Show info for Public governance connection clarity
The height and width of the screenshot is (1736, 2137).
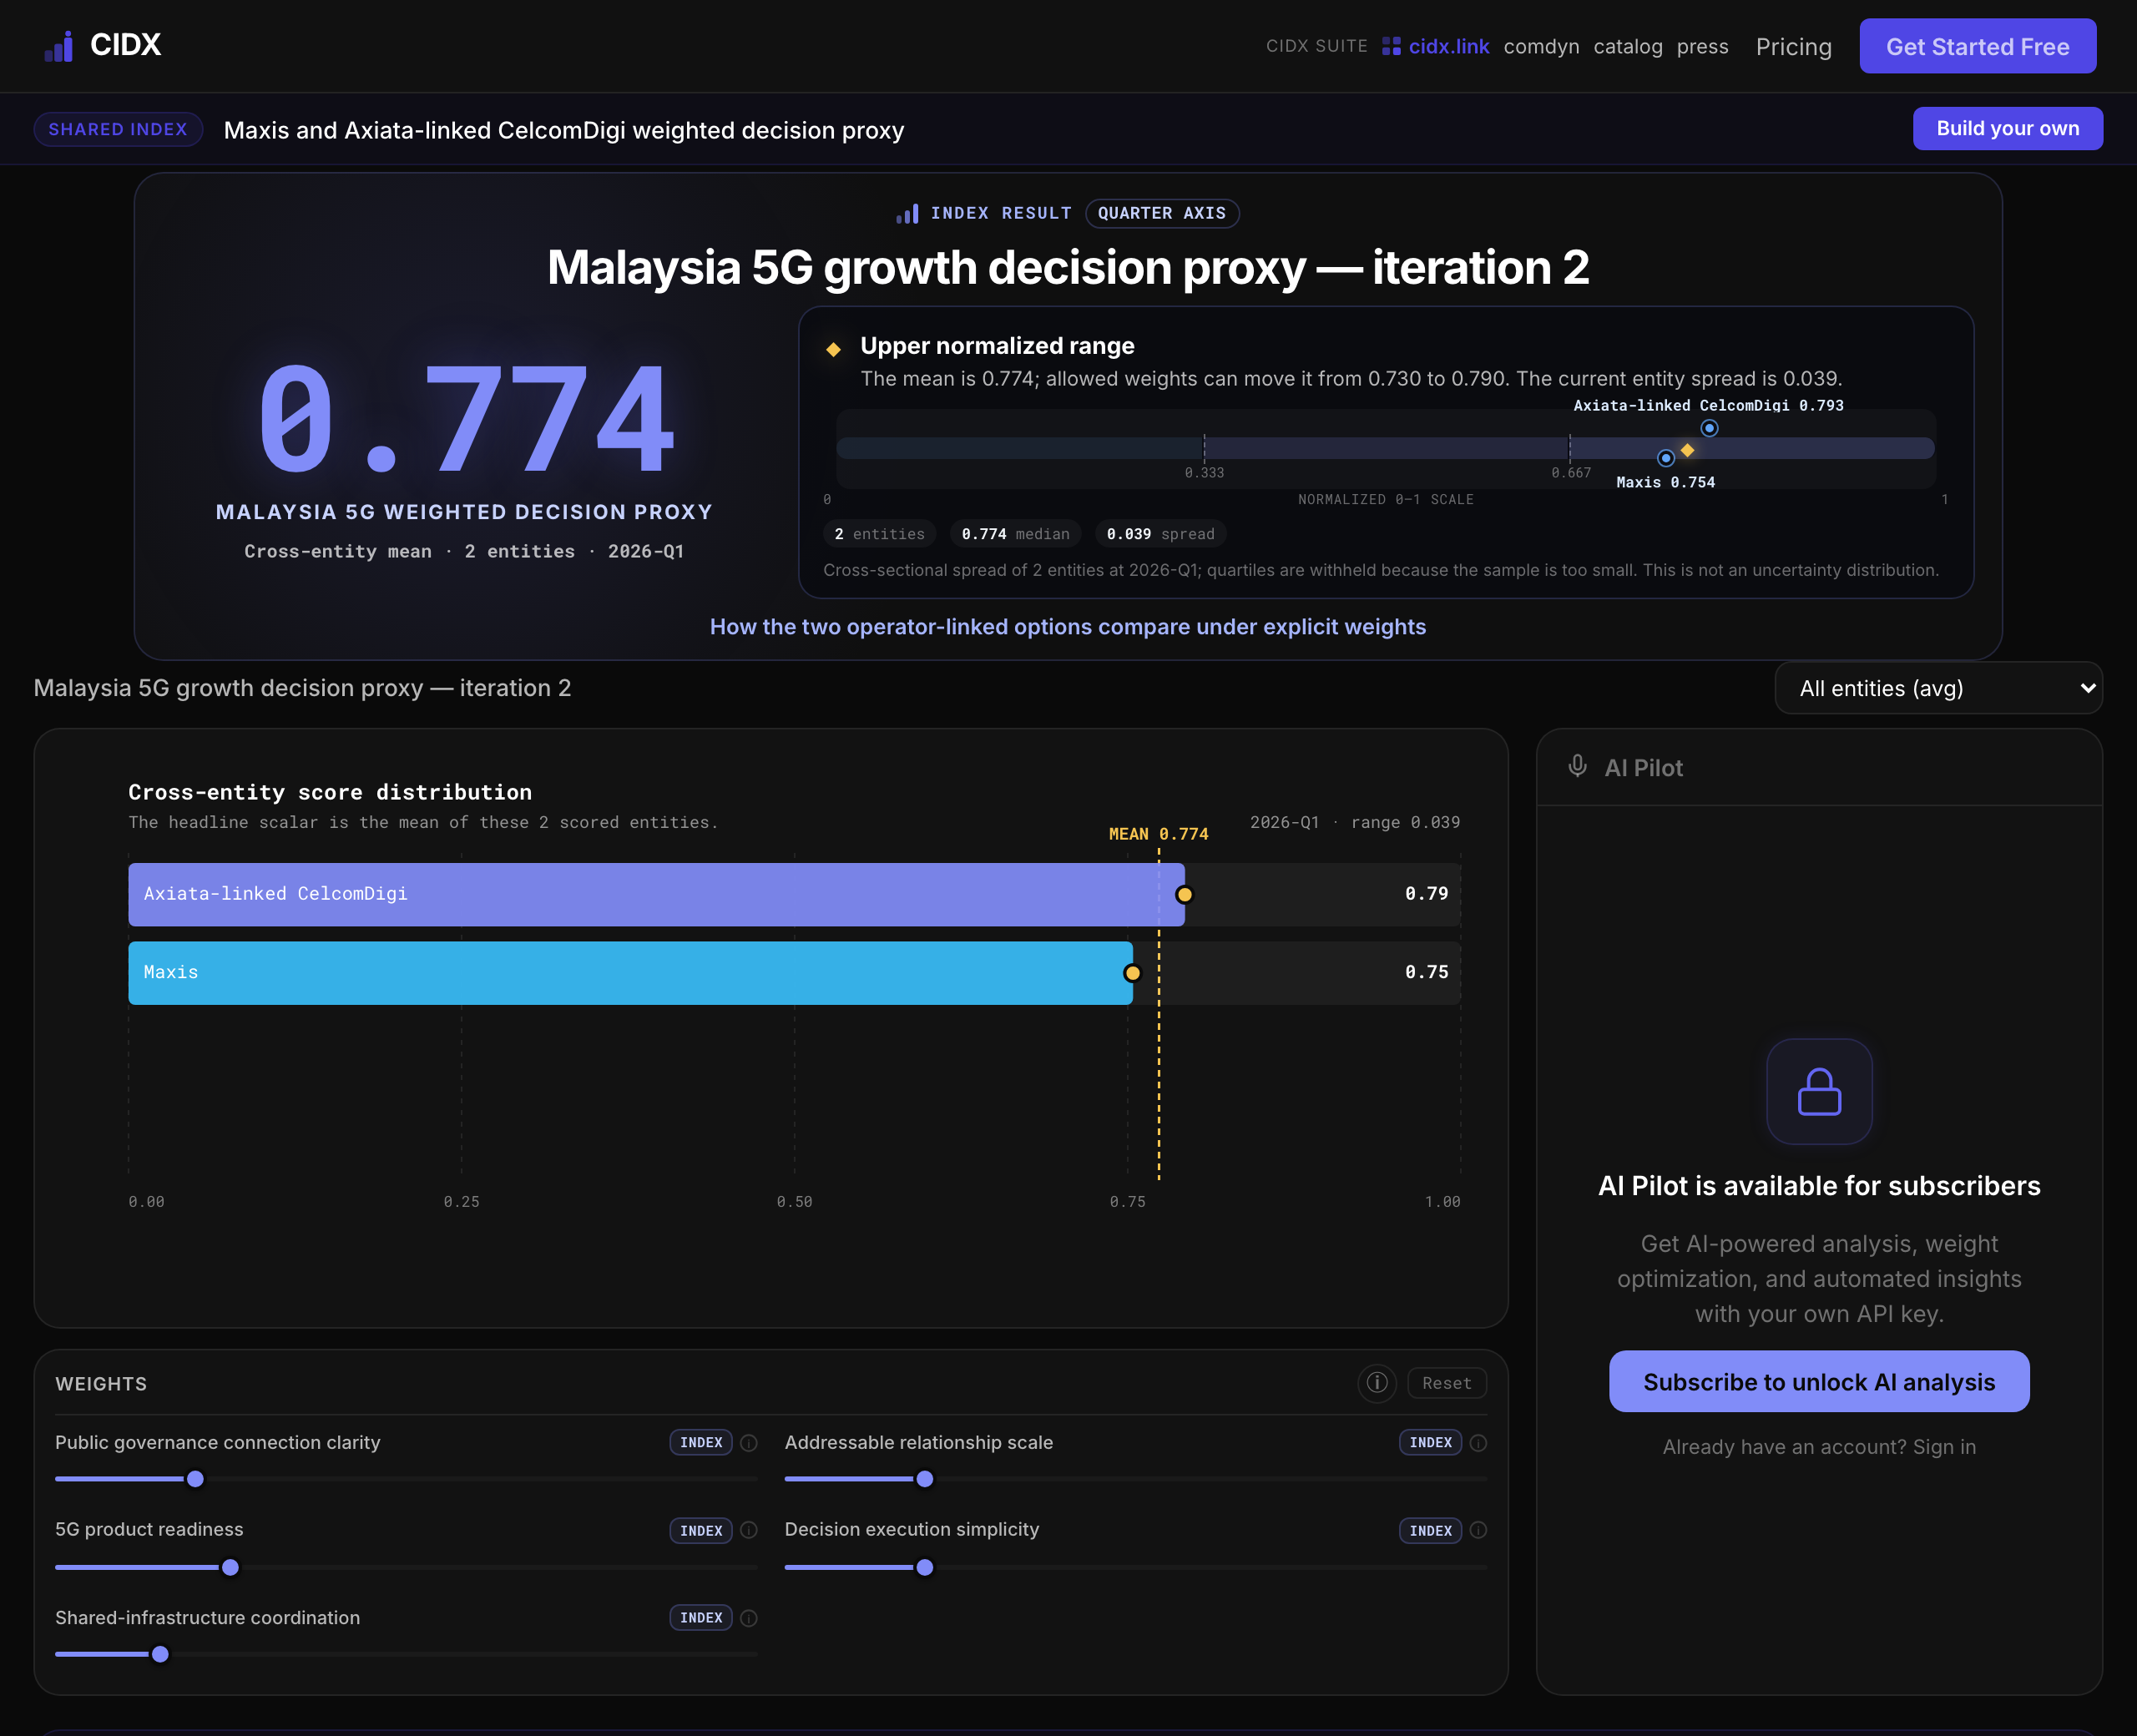coord(749,1443)
